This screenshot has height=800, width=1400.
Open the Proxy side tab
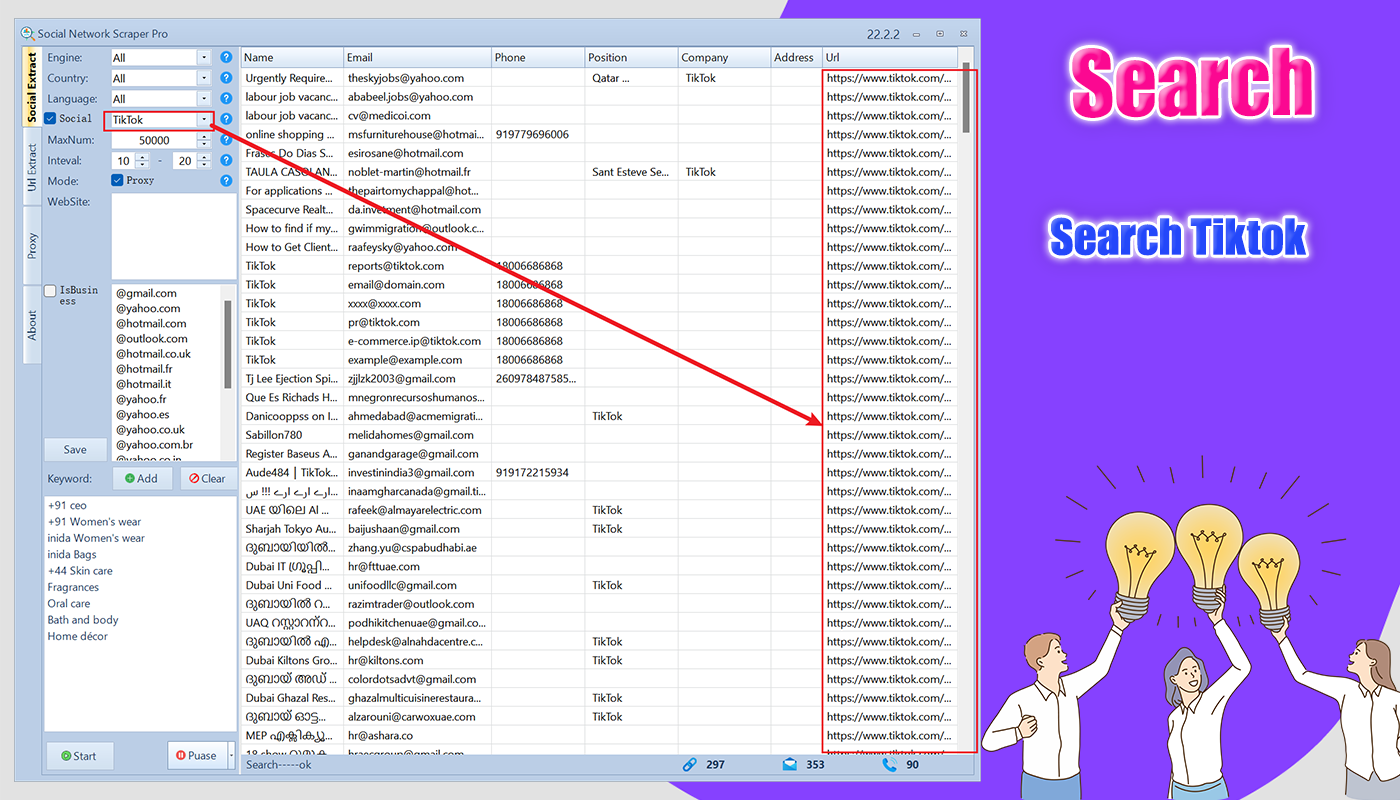[x=32, y=246]
